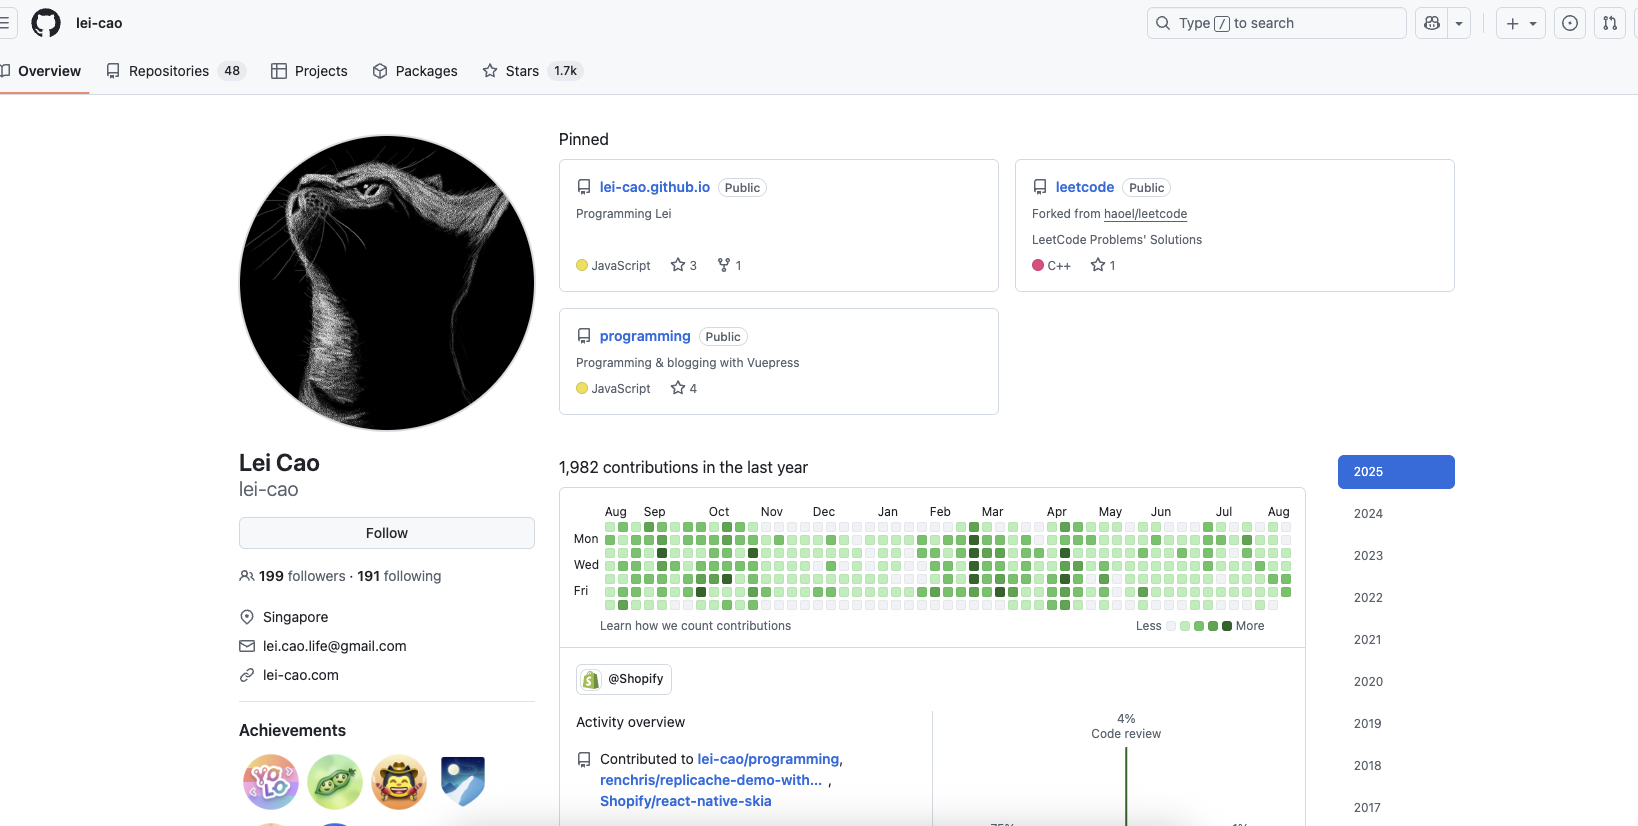The height and width of the screenshot is (826, 1638).
Task: Click the Lei Cao cat avatar image
Action: (x=387, y=283)
